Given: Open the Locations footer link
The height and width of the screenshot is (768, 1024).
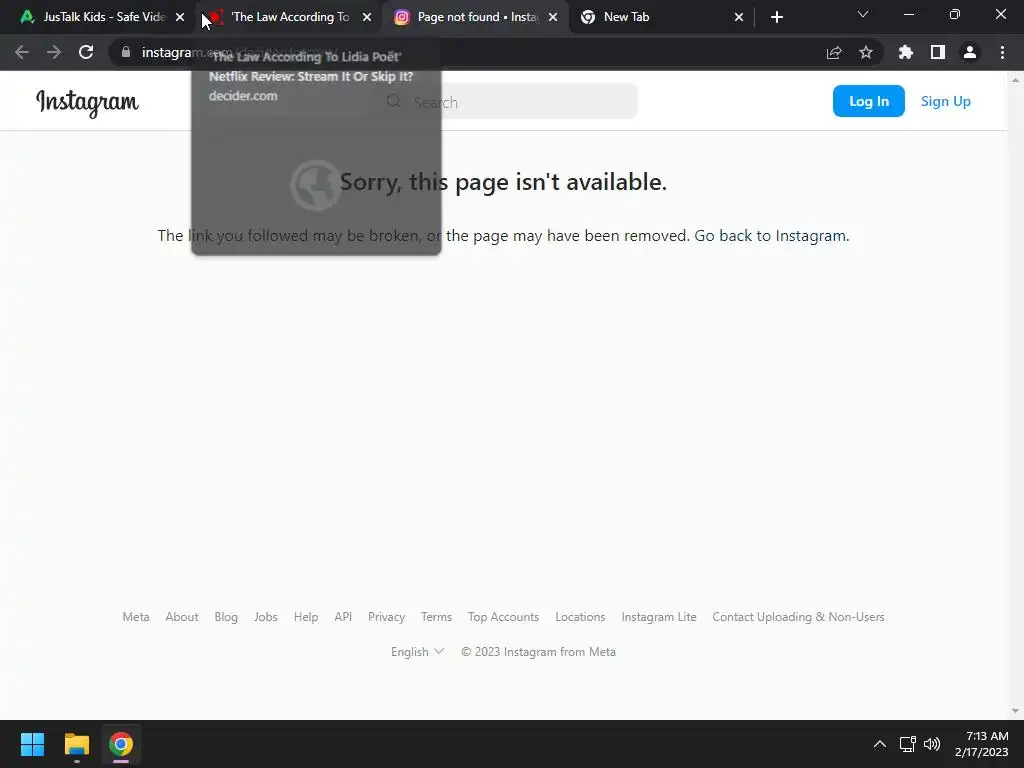Looking at the screenshot, I should [581, 617].
